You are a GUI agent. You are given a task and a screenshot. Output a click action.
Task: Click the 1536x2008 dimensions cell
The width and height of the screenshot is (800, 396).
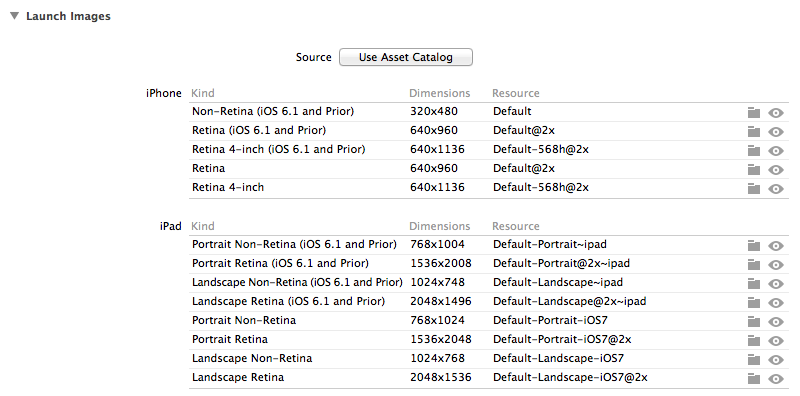pos(441,263)
